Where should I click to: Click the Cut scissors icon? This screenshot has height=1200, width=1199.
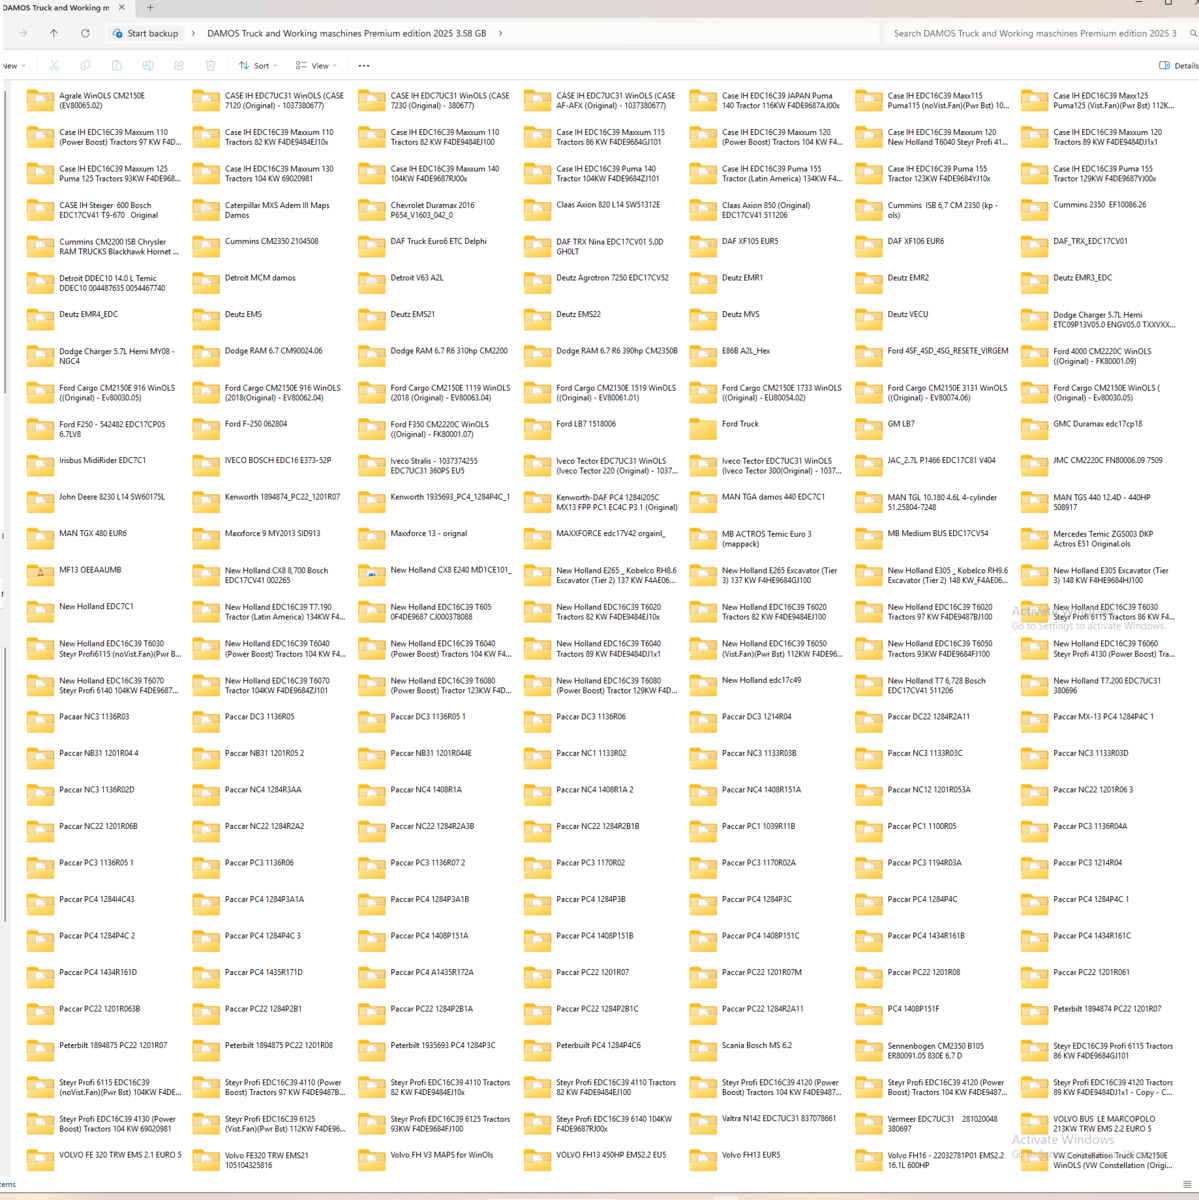(x=54, y=66)
